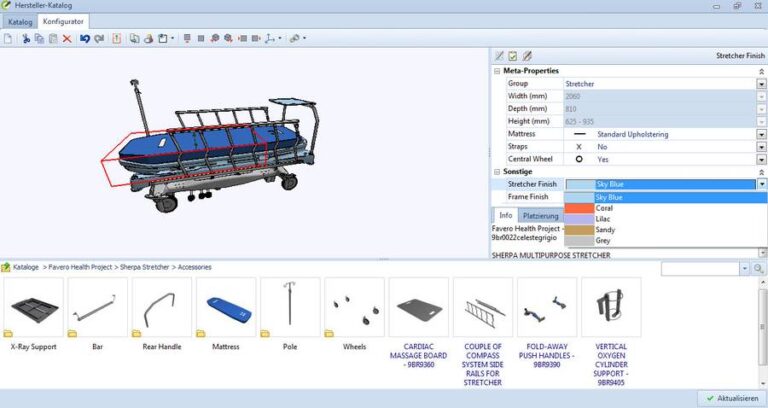Image resolution: width=768 pixels, height=408 pixels.
Task: Click the Cut scissors icon
Action: coord(27,38)
